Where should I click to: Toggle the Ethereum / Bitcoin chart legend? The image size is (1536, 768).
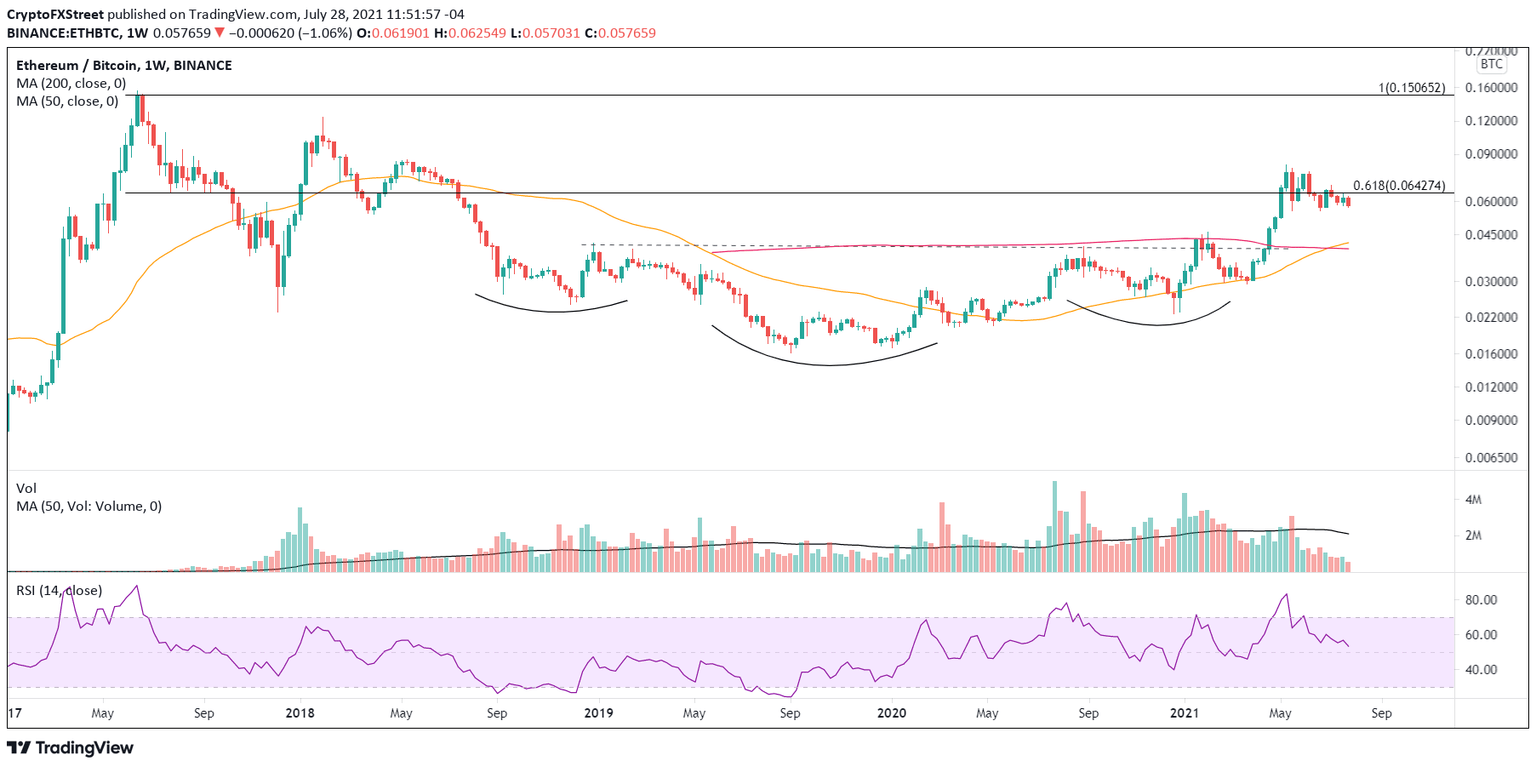point(123,64)
